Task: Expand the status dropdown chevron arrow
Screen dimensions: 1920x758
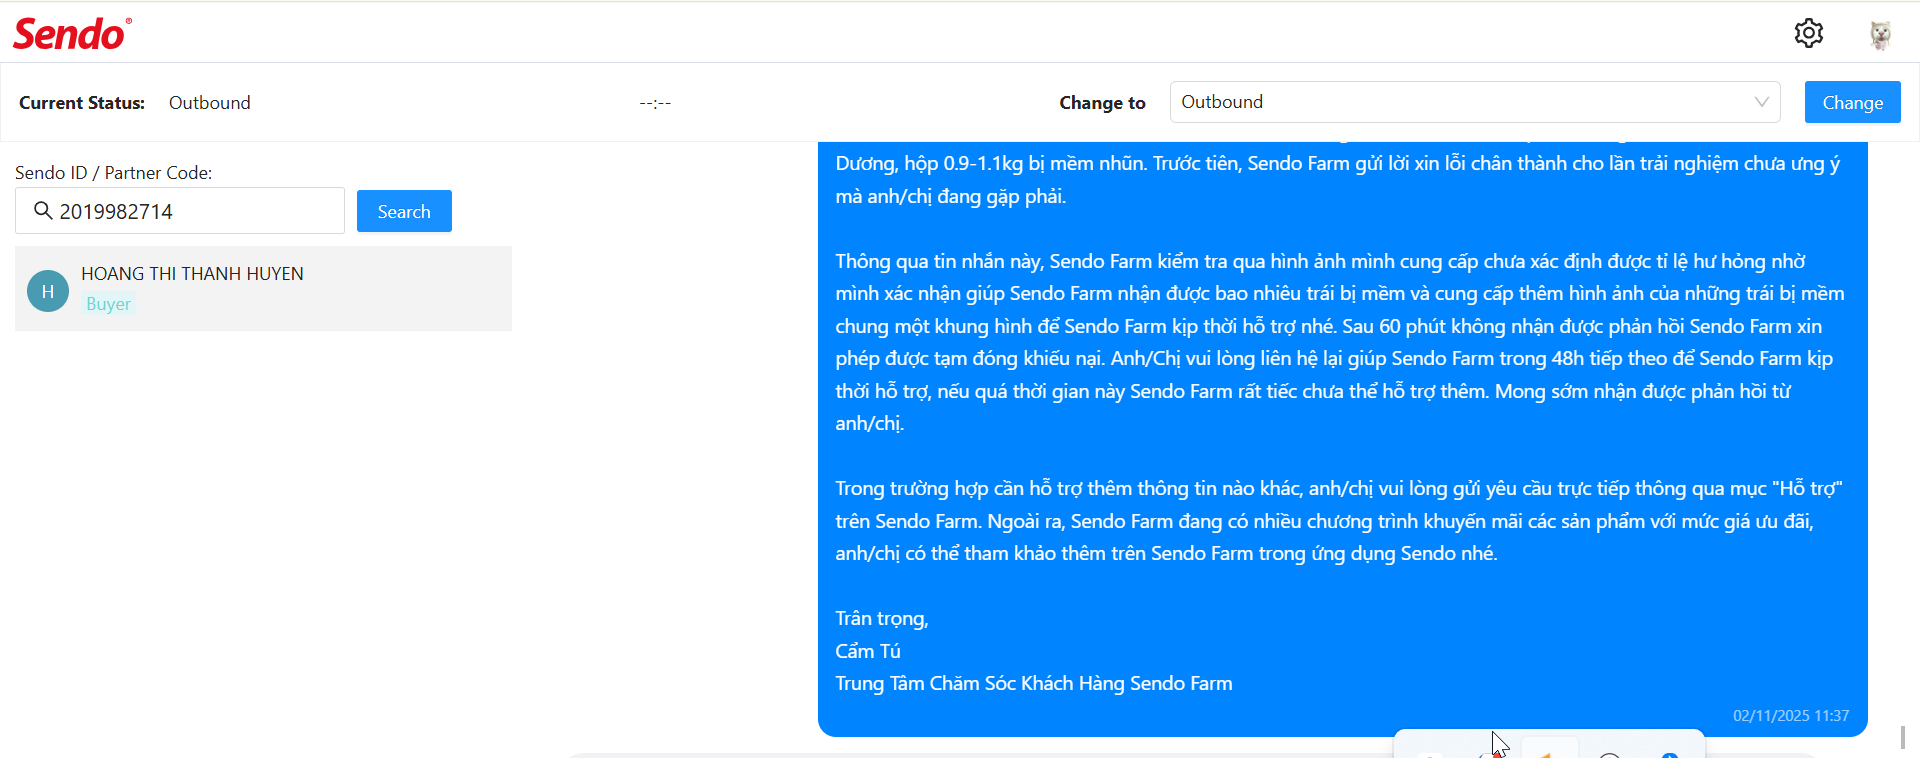Action: pos(1761,102)
